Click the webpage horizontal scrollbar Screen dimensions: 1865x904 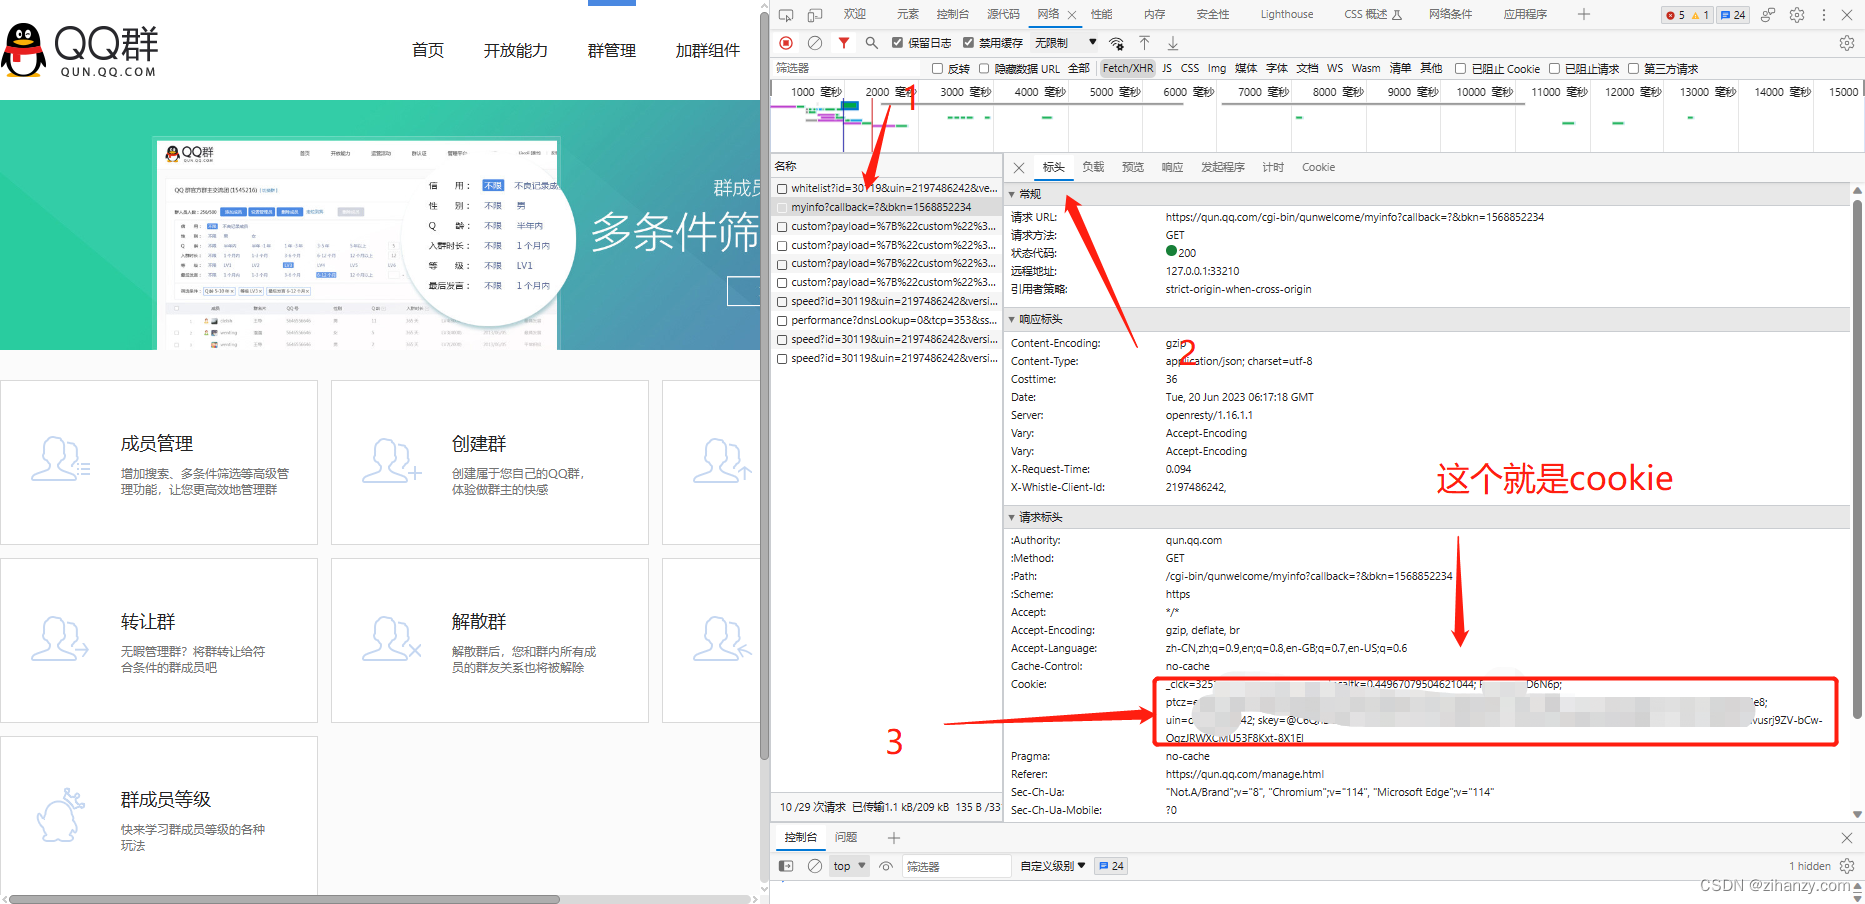click(x=284, y=899)
